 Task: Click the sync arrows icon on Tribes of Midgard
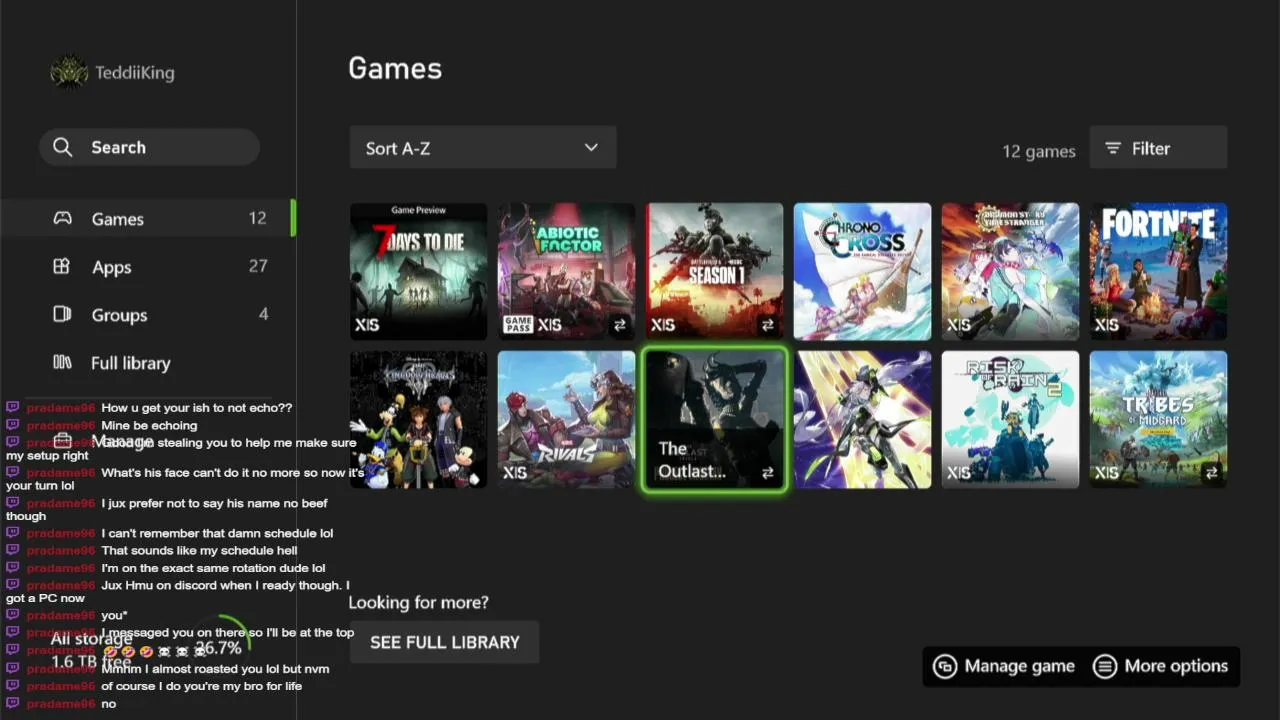tap(1211, 473)
